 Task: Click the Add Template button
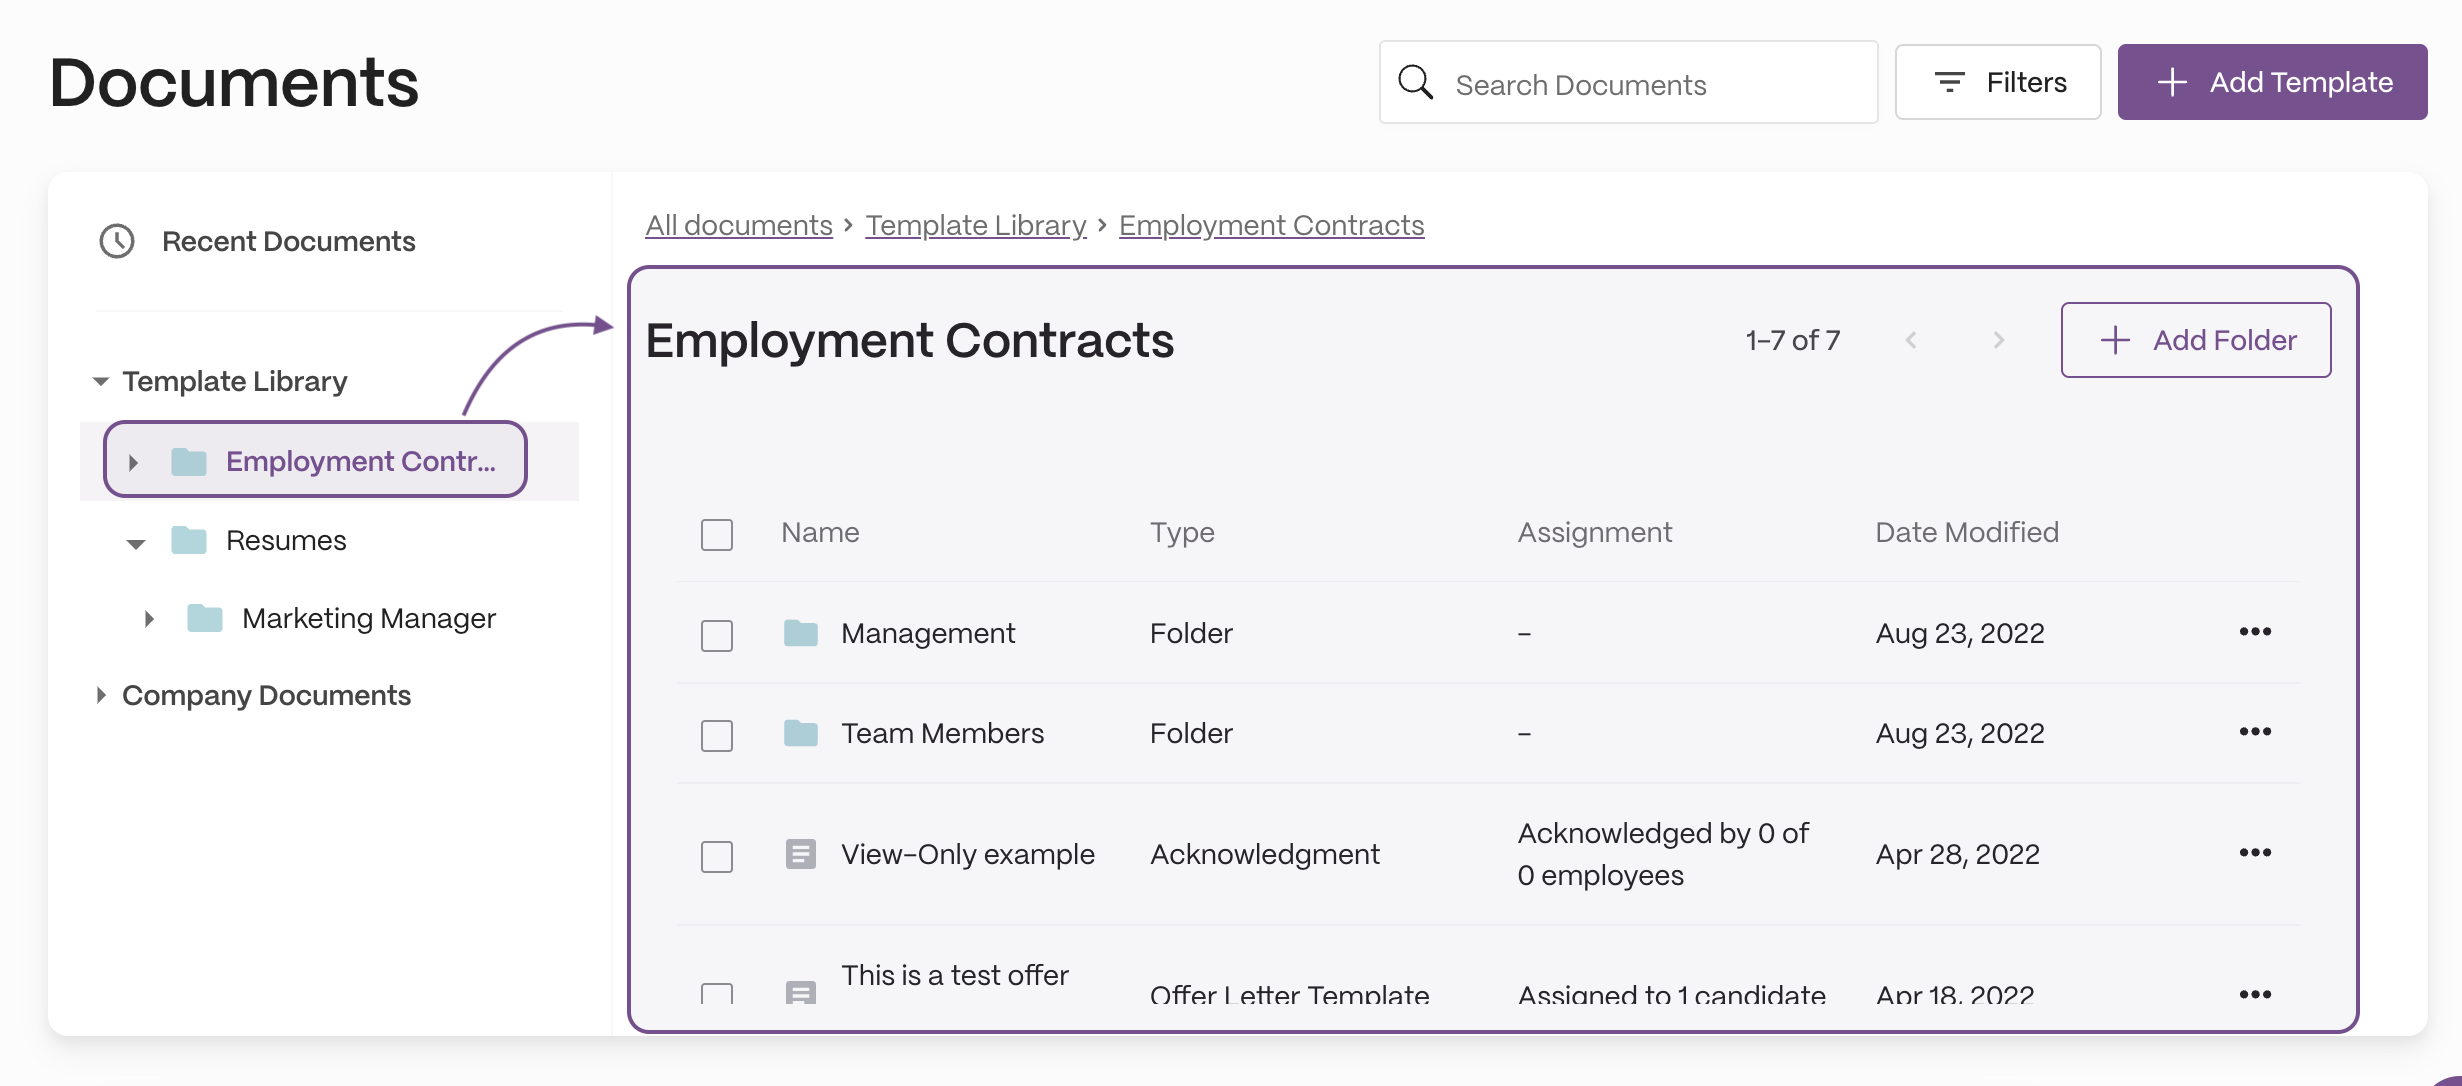point(2272,82)
